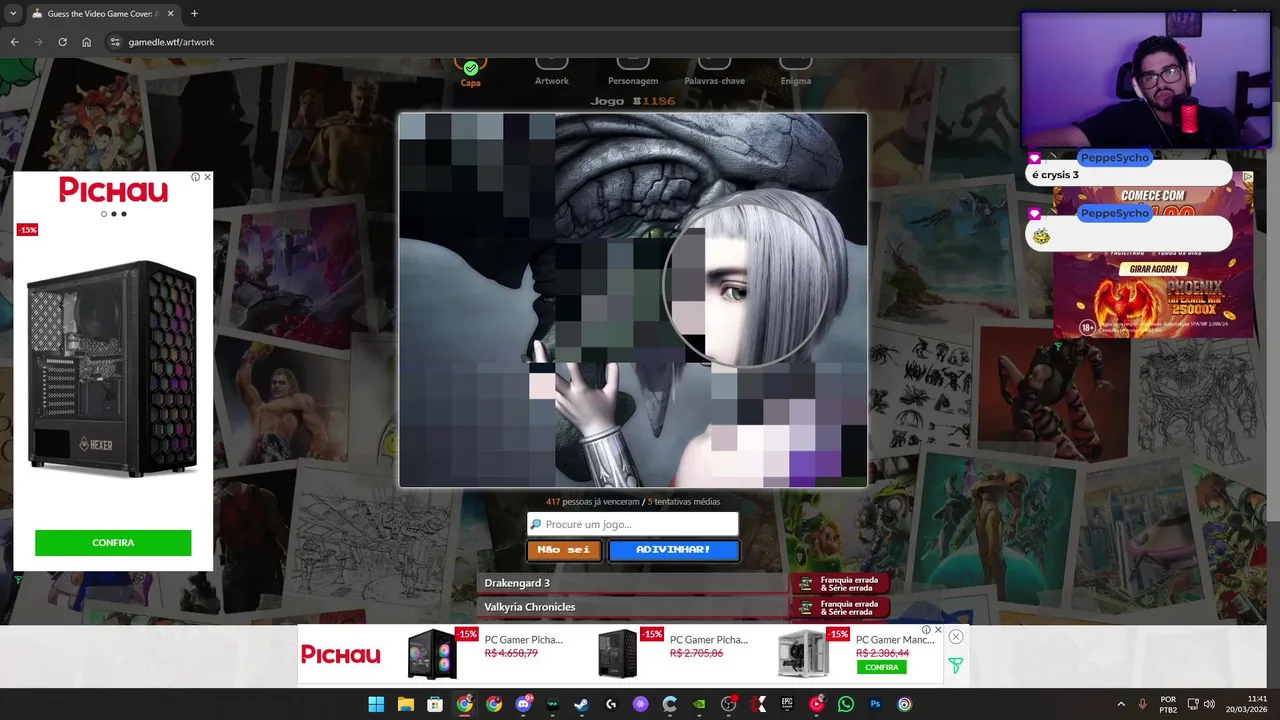Click the Hexer PC case ad image
The height and width of the screenshot is (720, 1280).
click(112, 368)
